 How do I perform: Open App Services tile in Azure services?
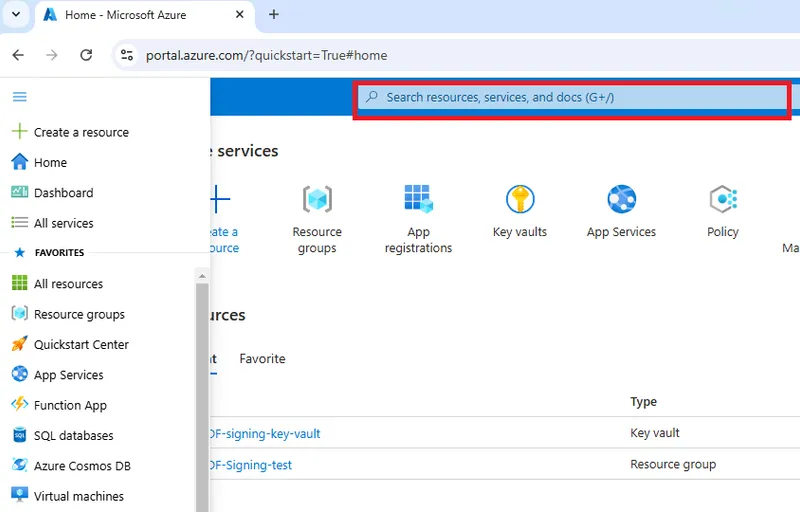621,212
